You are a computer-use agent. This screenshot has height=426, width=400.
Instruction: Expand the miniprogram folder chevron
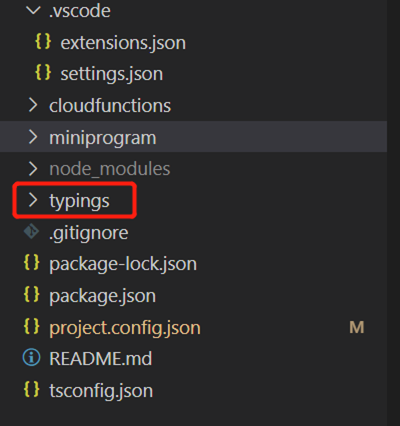click(x=33, y=137)
